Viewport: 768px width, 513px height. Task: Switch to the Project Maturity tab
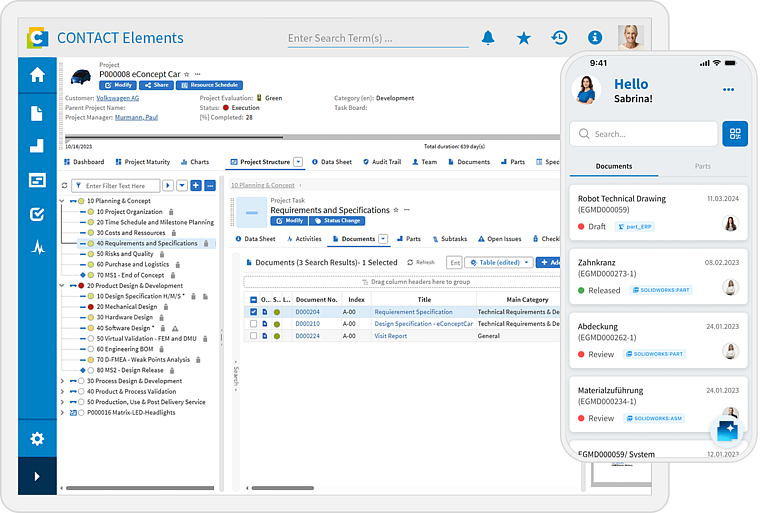[143, 162]
